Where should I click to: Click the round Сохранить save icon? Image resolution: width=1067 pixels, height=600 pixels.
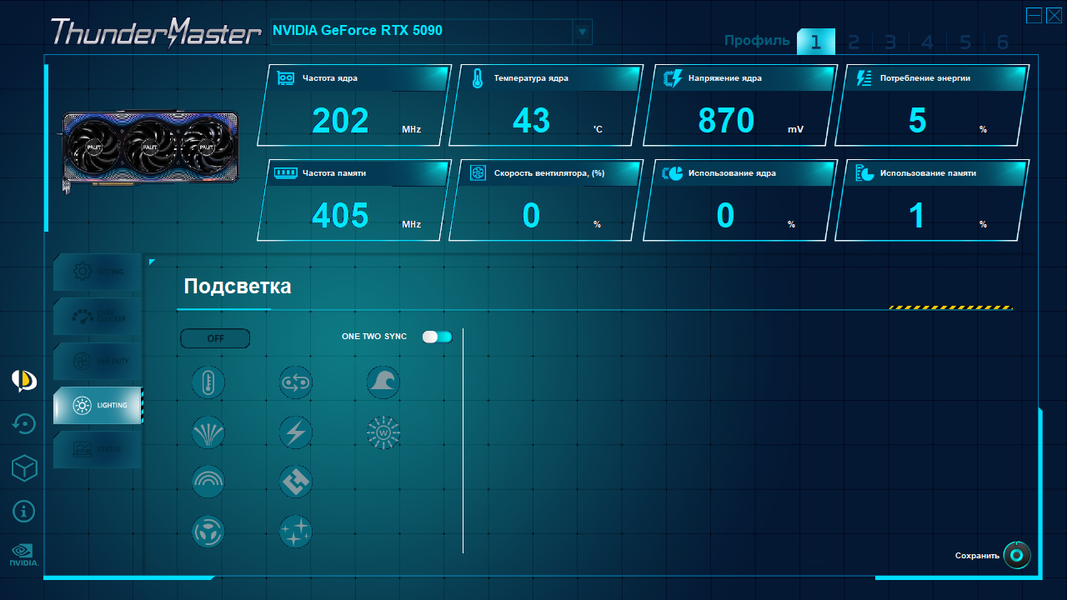[1017, 555]
